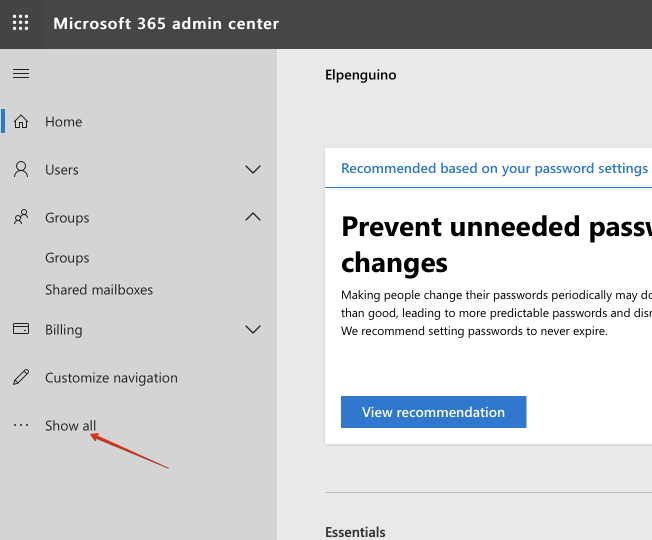Collapse the Groups section chevron
The width and height of the screenshot is (652, 540).
[253, 217]
